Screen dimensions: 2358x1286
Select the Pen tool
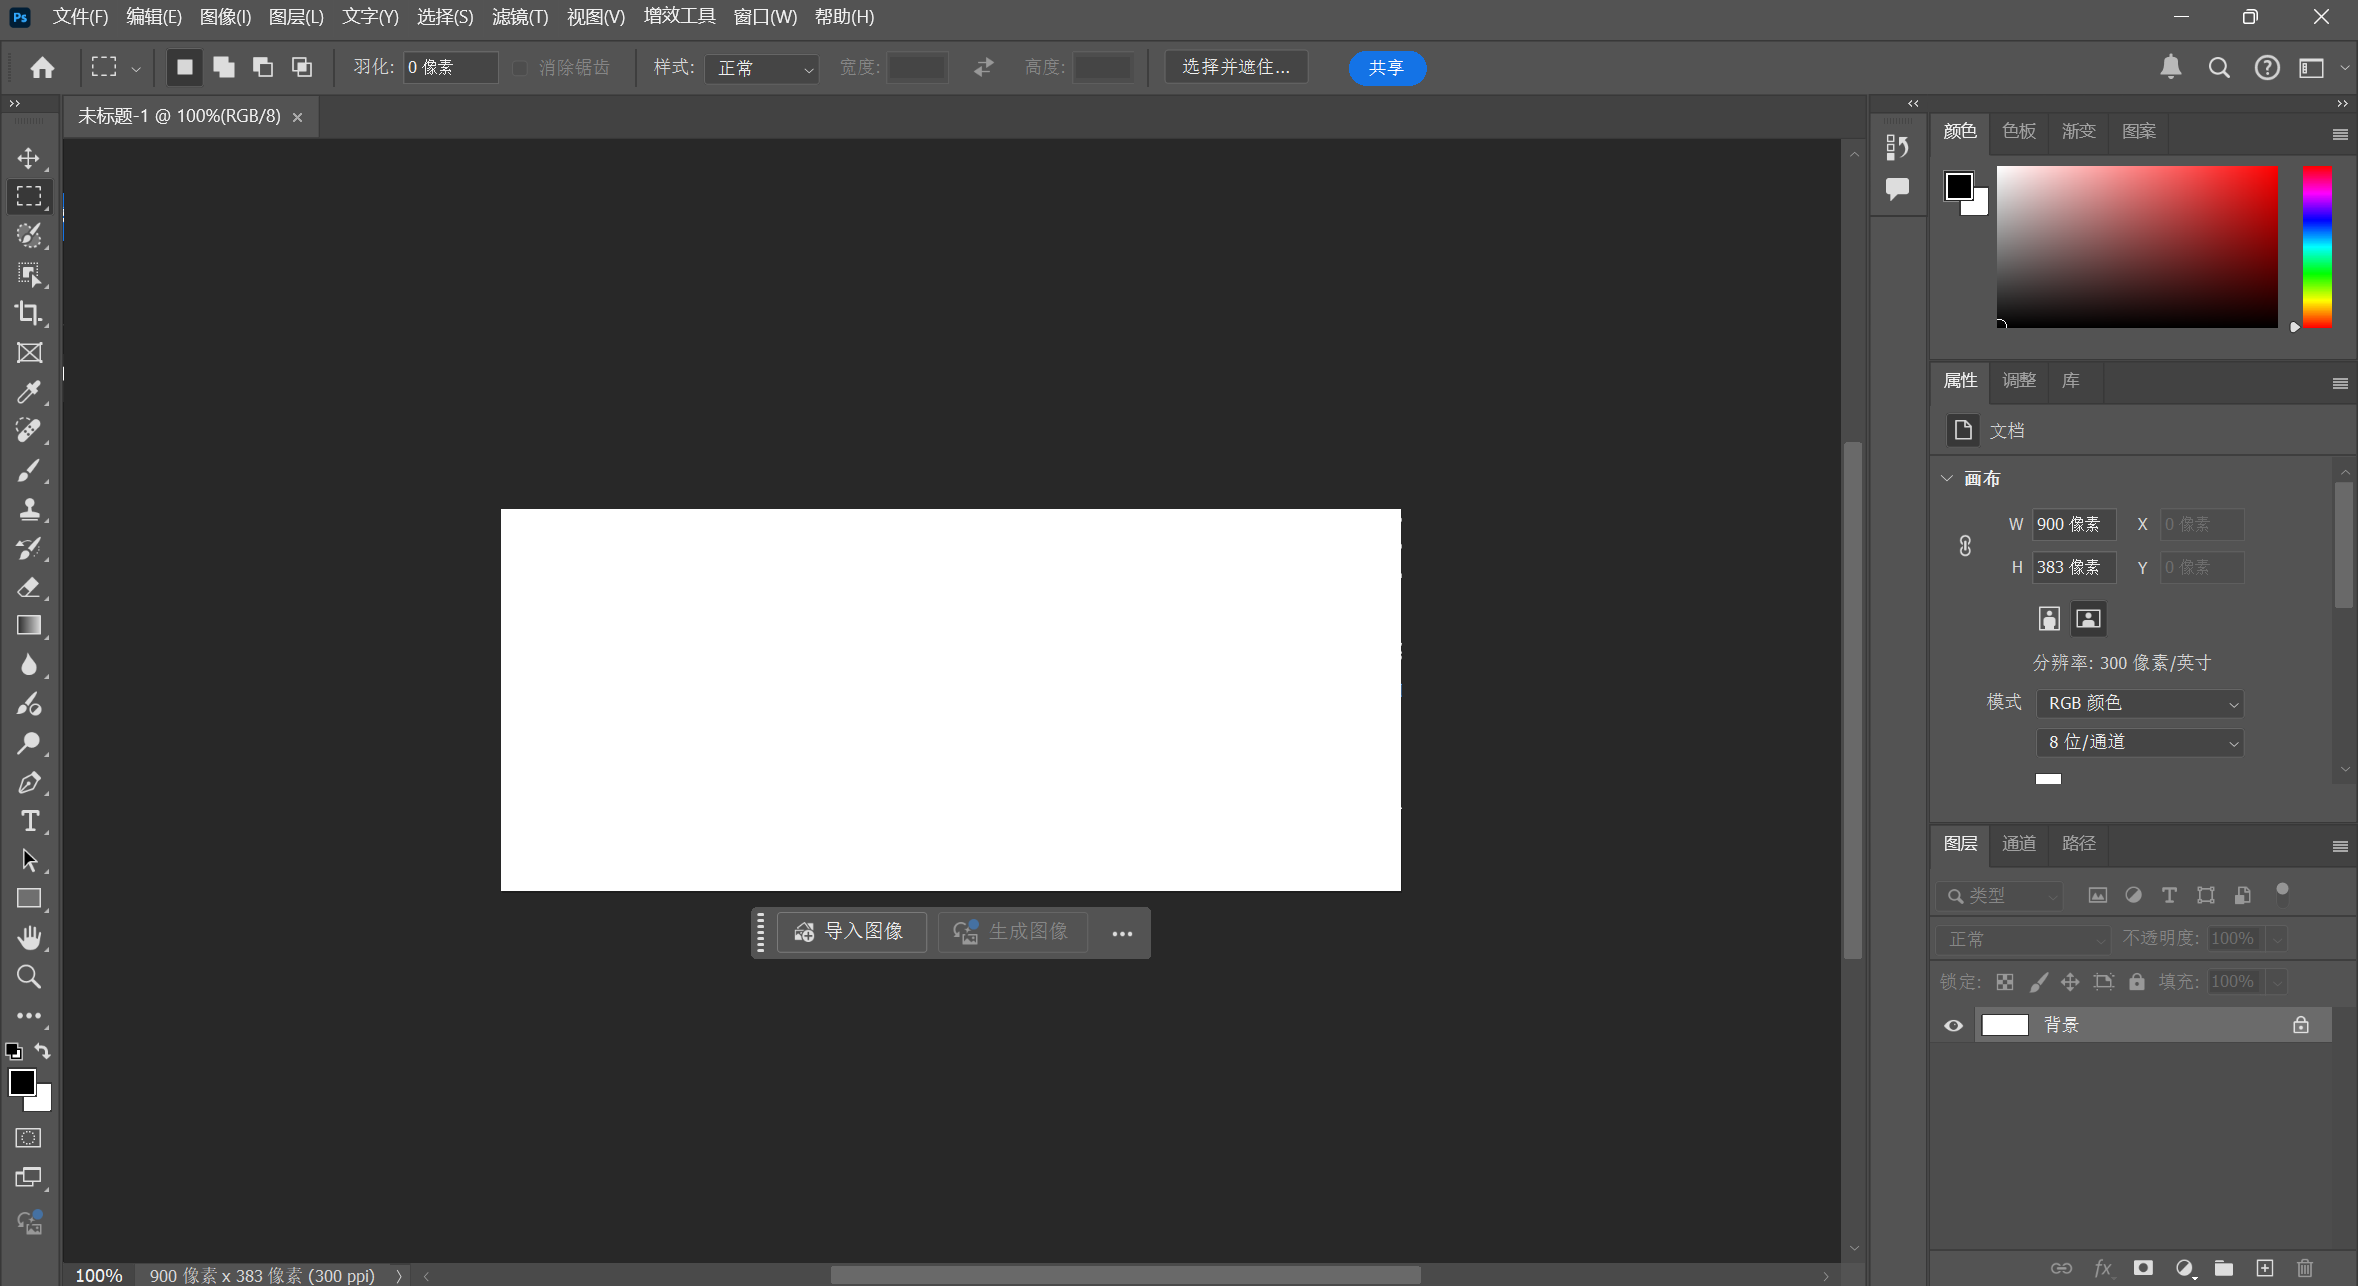click(x=28, y=782)
